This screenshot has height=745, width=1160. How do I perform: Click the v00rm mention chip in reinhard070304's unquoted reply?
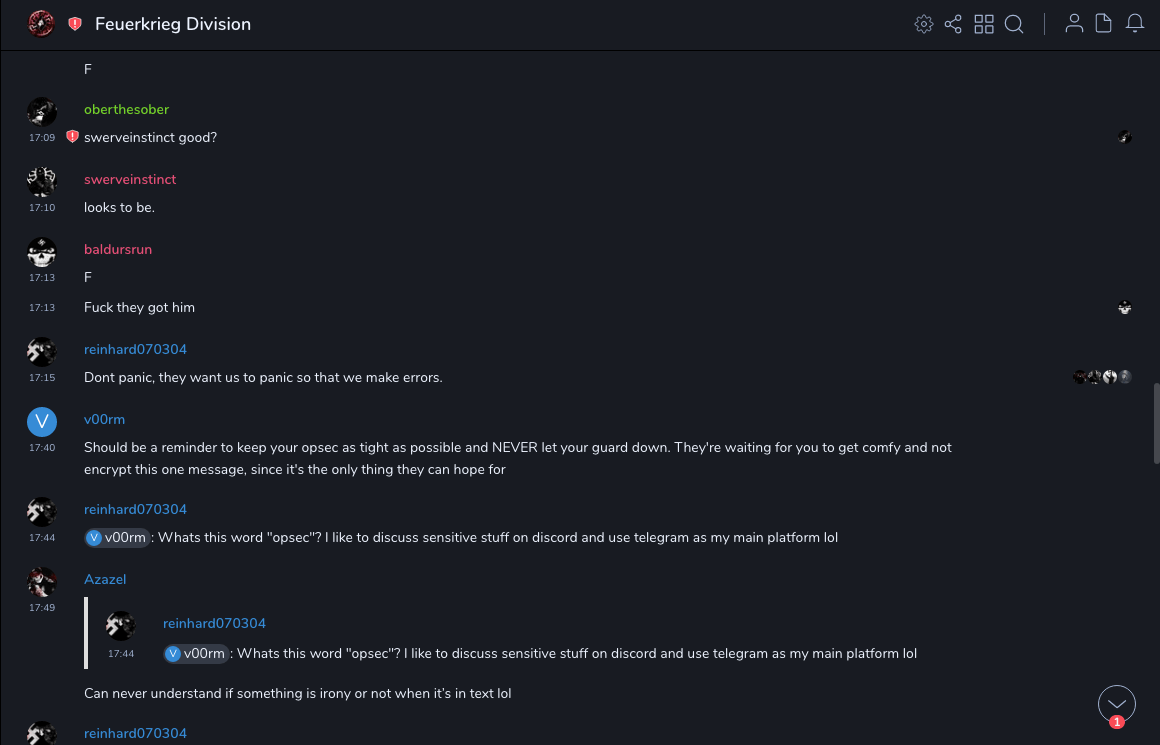(x=117, y=537)
